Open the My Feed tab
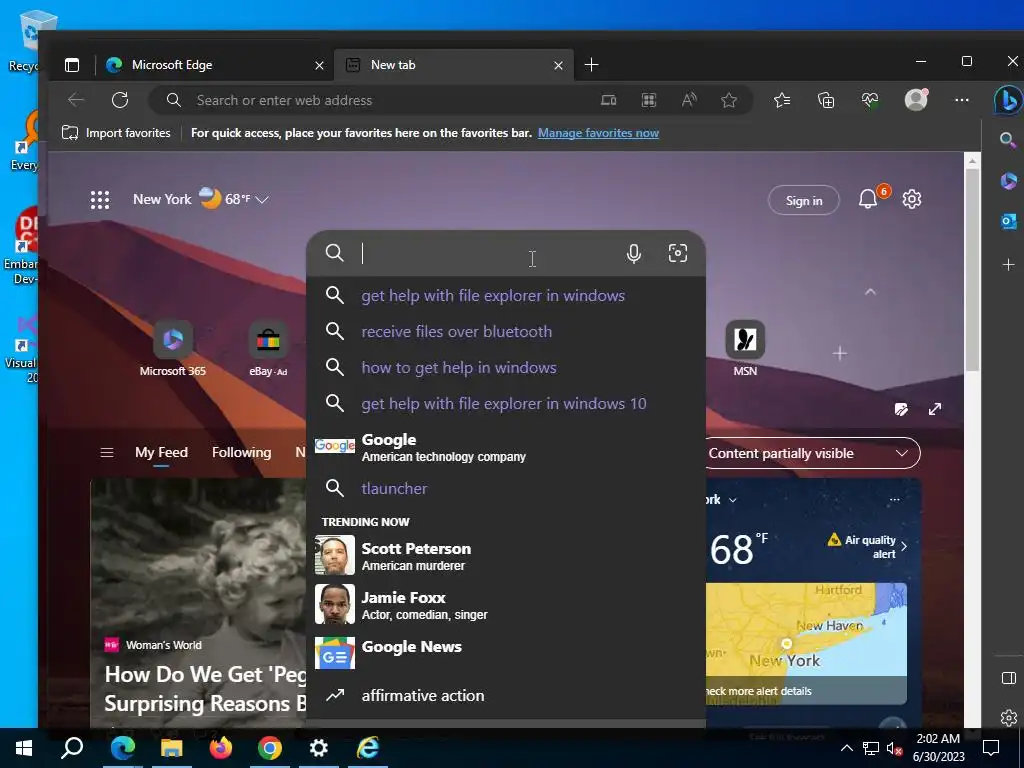Viewport: 1024px width, 768px height. 161,452
